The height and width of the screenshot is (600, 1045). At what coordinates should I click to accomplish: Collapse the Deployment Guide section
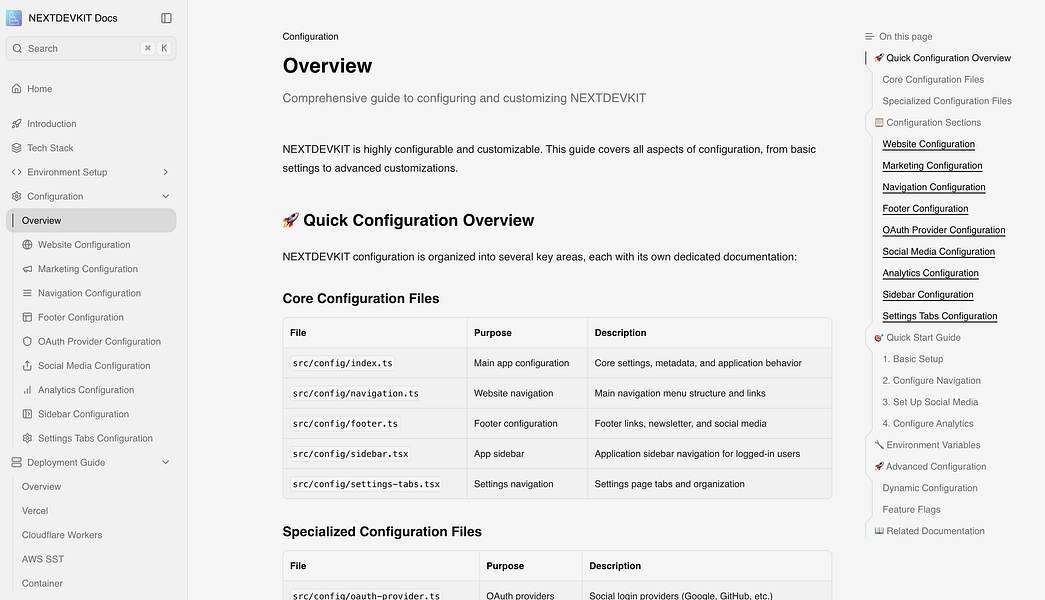pyautogui.click(x=165, y=462)
